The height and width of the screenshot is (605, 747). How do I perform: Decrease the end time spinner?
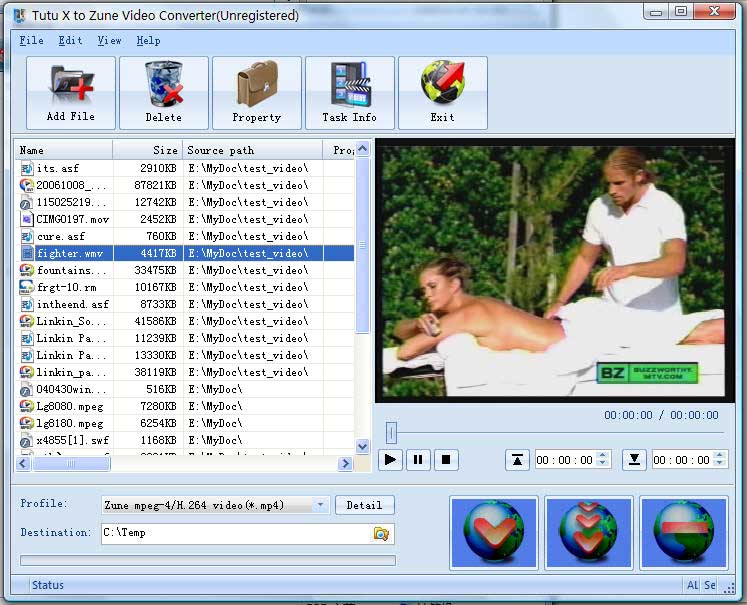coord(720,464)
